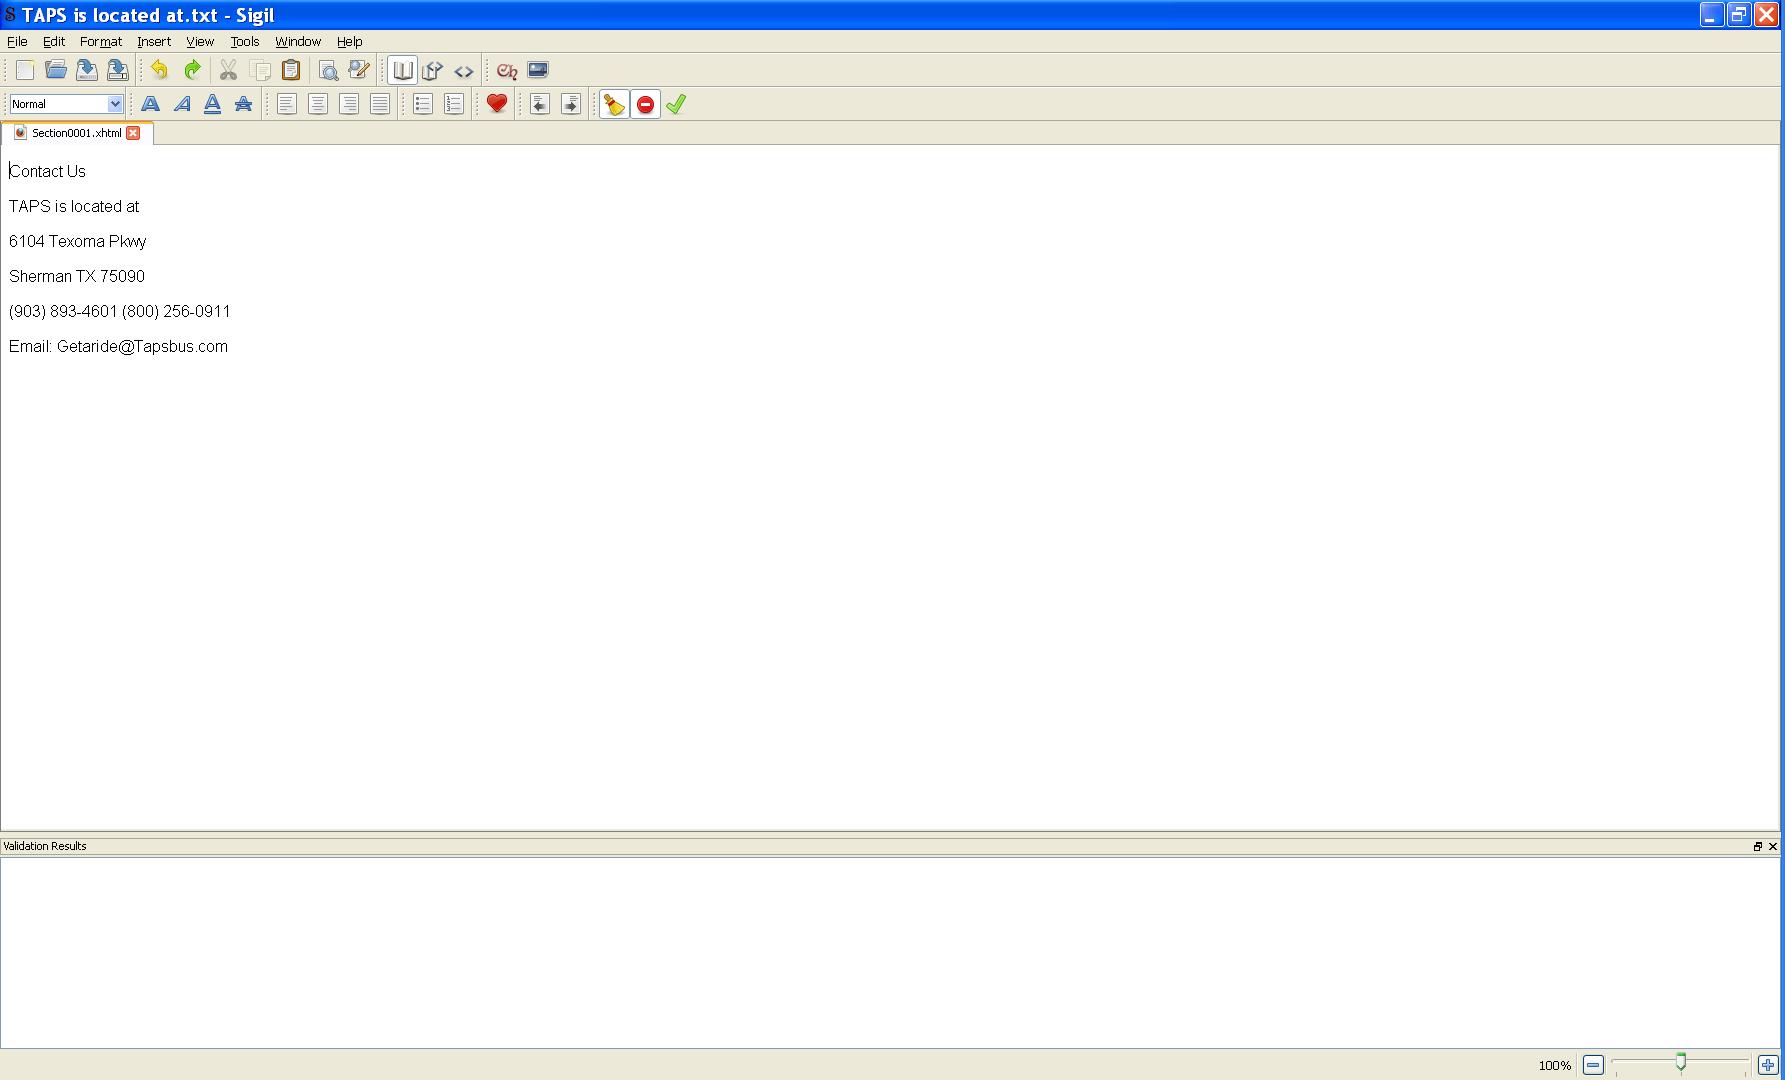Justify the text
1785x1080 pixels.
point(380,104)
